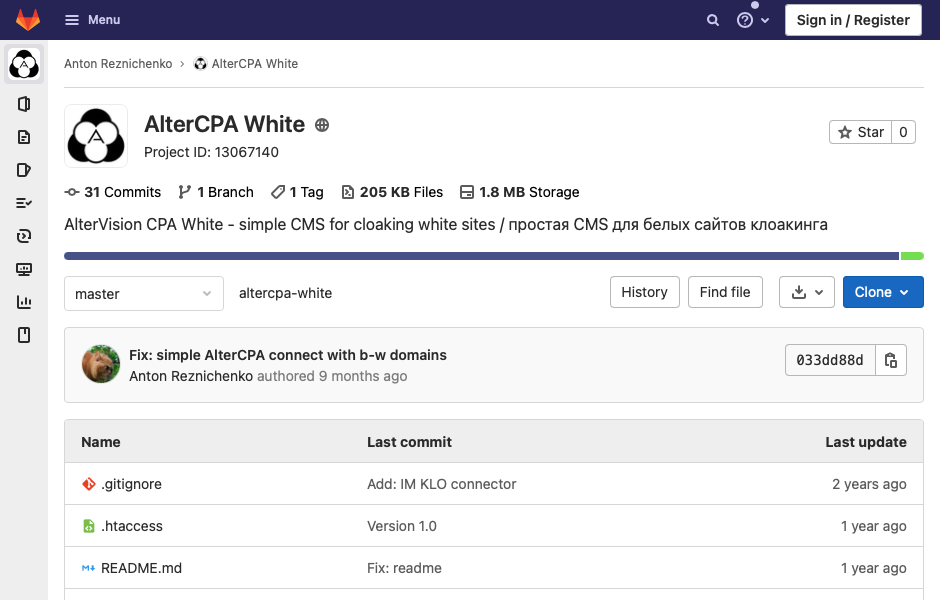Viewport: 940px width, 600px height.
Task: Open Project information in sidebar
Action: [x=24, y=104]
